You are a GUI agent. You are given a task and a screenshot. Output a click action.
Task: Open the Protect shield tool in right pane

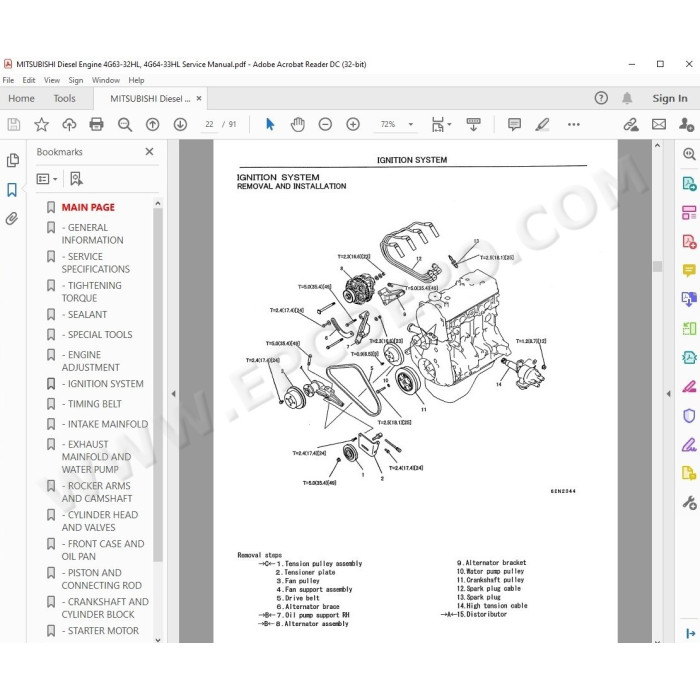click(x=689, y=416)
